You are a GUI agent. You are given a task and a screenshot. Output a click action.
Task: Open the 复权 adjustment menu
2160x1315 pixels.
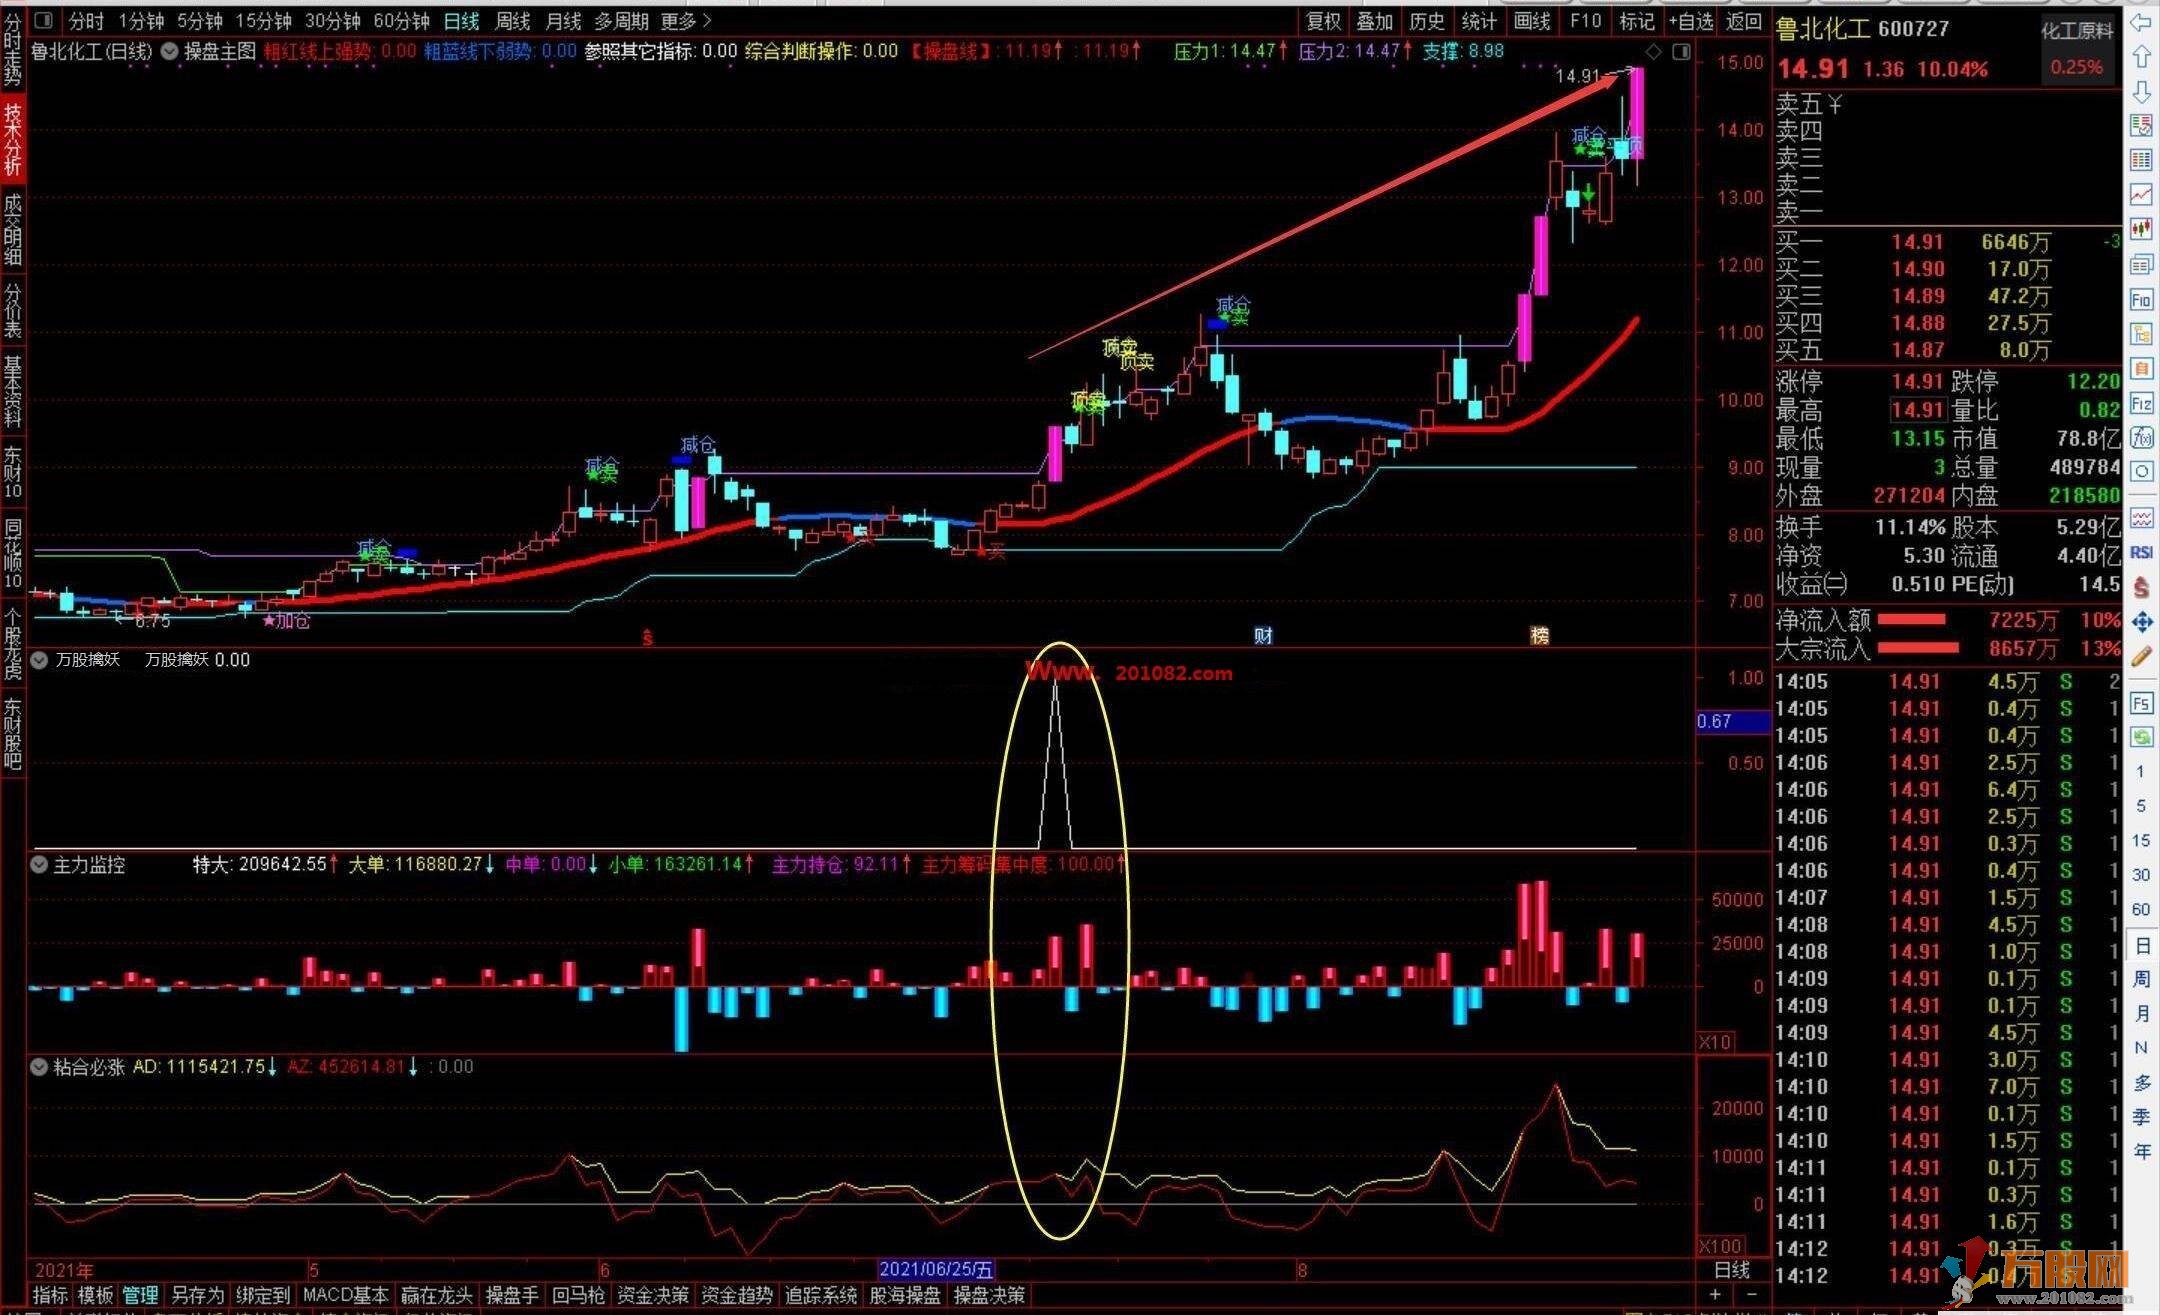pos(1323,21)
